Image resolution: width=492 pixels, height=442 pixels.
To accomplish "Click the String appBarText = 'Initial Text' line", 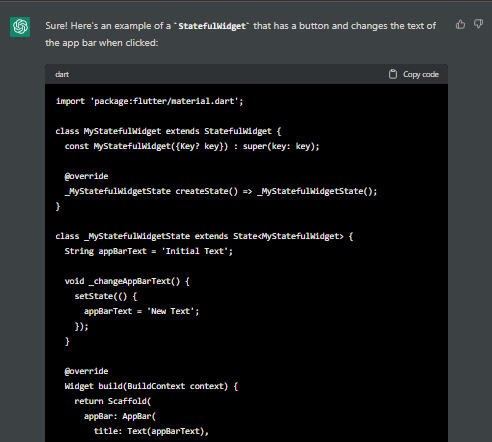I will point(149,251).
